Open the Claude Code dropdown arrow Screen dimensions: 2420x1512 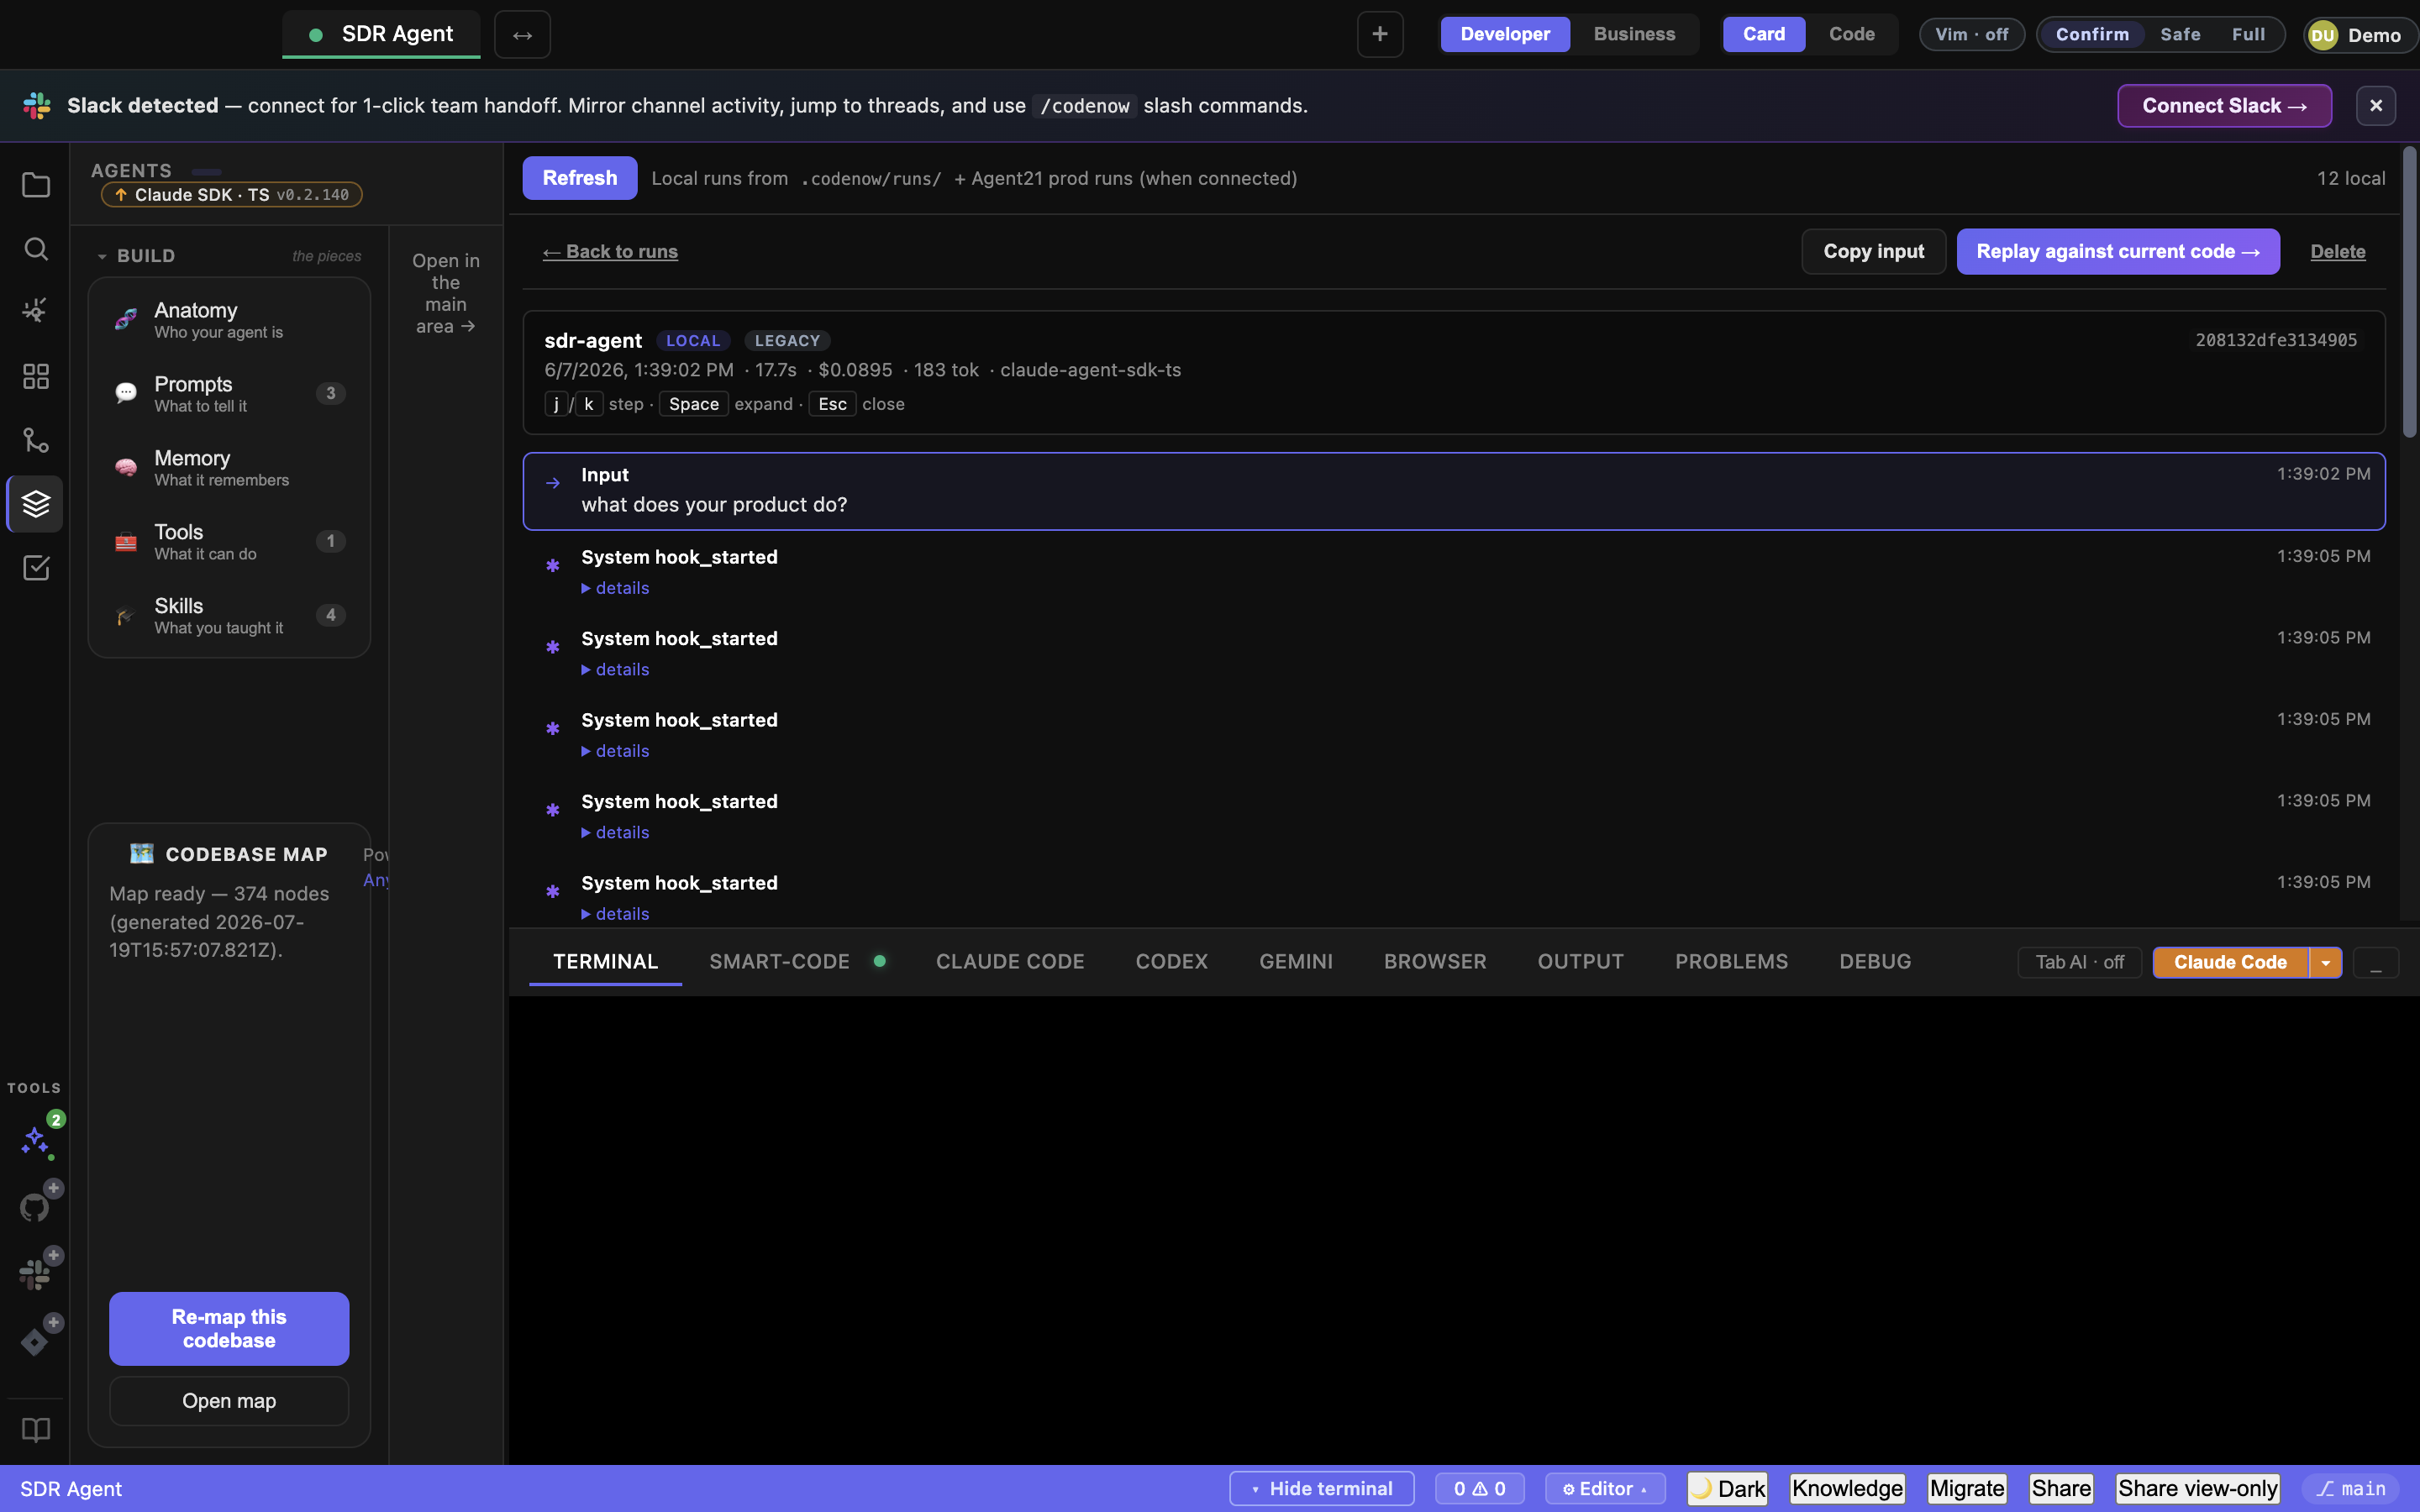click(2326, 962)
